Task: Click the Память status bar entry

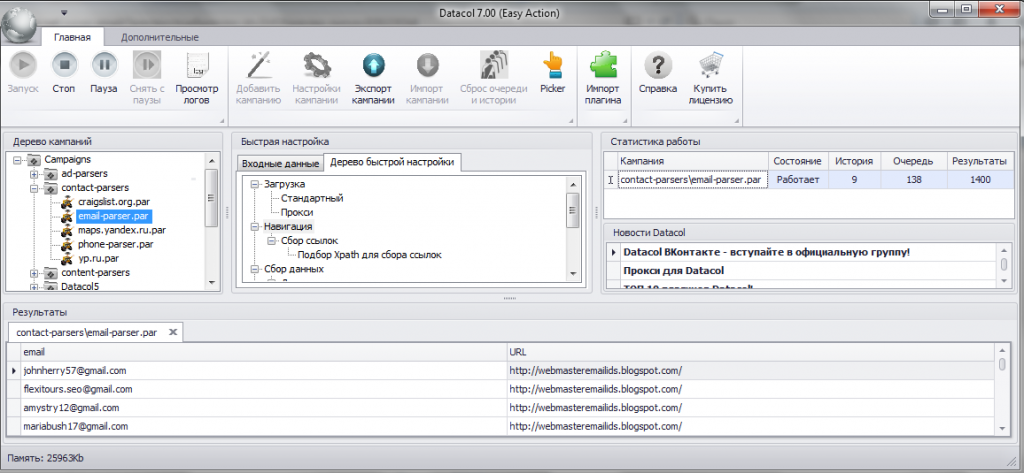Action: click(46, 458)
